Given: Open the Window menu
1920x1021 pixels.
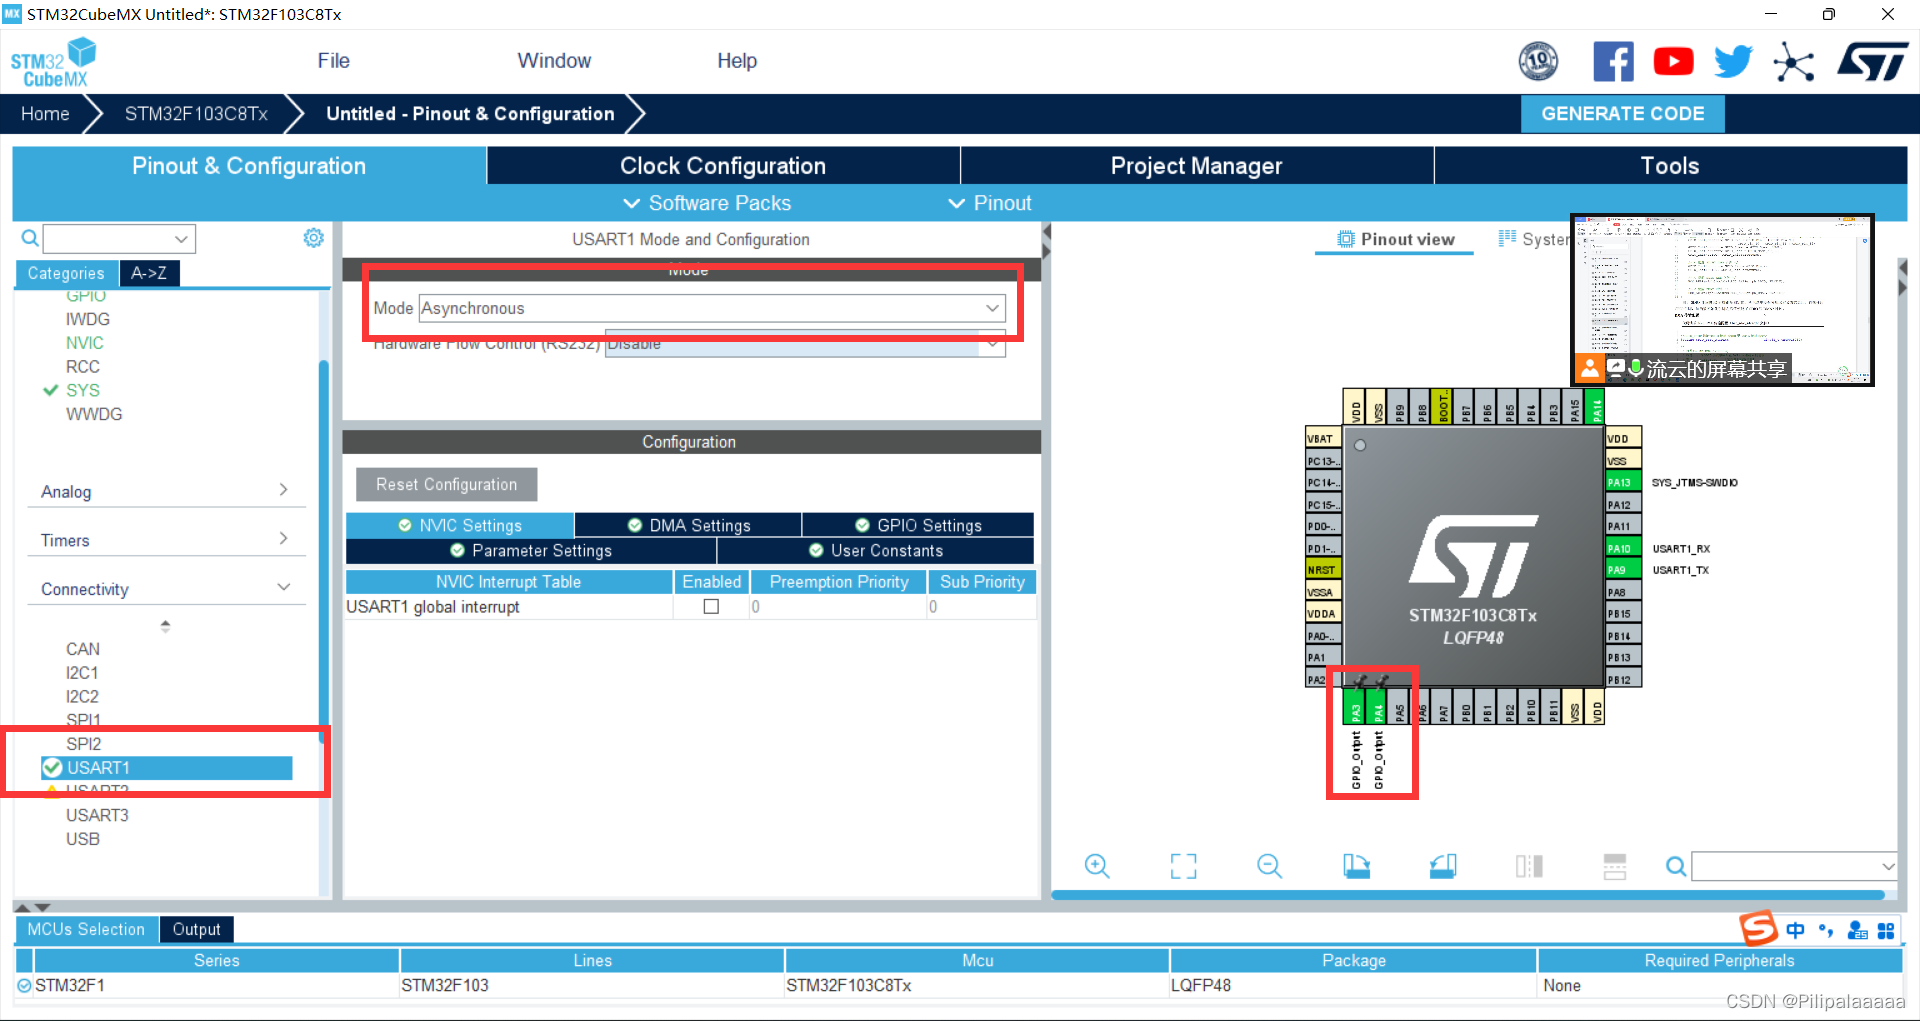Looking at the screenshot, I should 554,61.
